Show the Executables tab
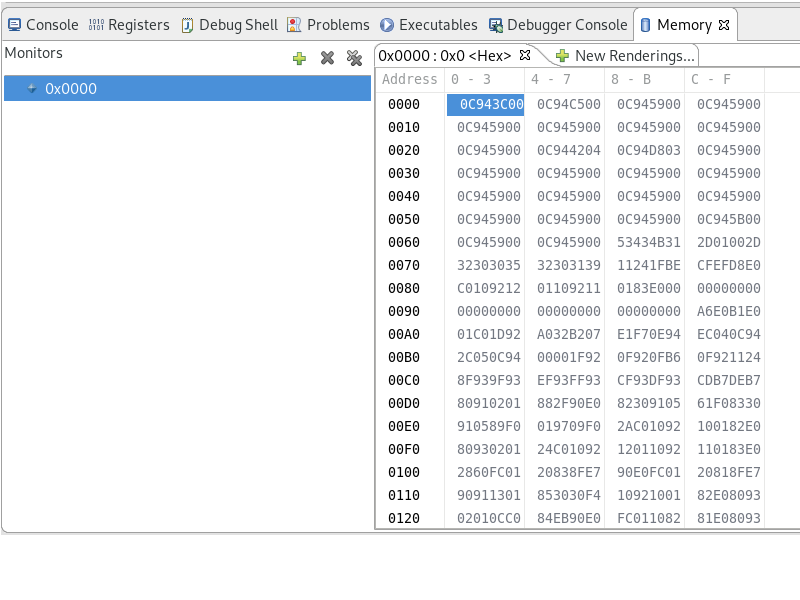 pyautogui.click(x=429, y=25)
